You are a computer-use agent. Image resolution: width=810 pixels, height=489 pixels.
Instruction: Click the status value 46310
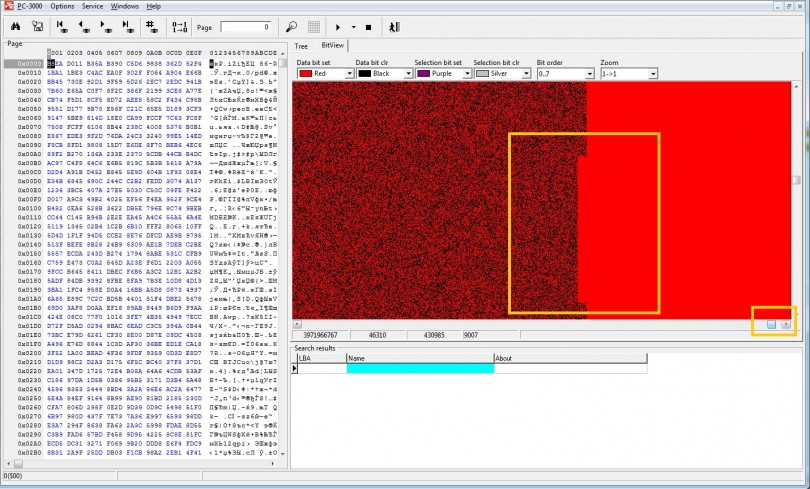[x=378, y=335]
